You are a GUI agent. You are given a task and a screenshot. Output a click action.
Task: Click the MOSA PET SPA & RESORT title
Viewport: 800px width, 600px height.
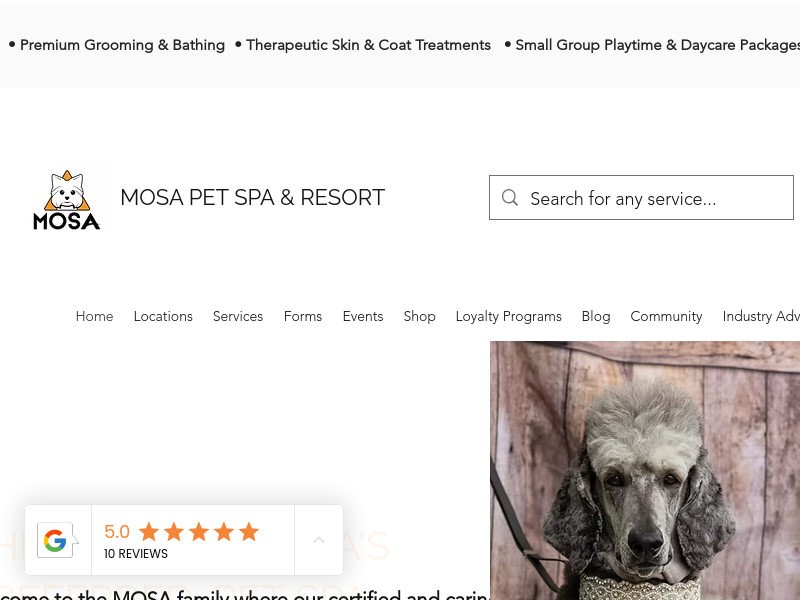[253, 197]
